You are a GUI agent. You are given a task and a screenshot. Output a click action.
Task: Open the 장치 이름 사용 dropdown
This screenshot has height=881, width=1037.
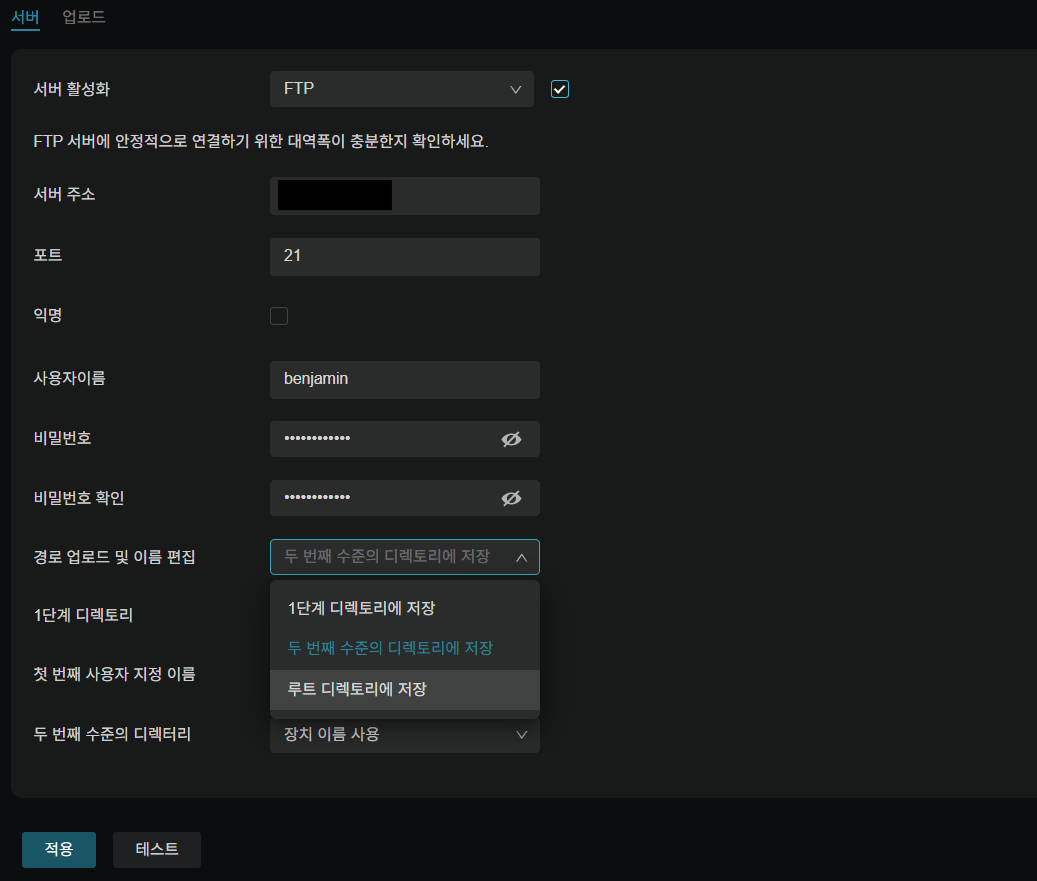pyautogui.click(x=405, y=735)
